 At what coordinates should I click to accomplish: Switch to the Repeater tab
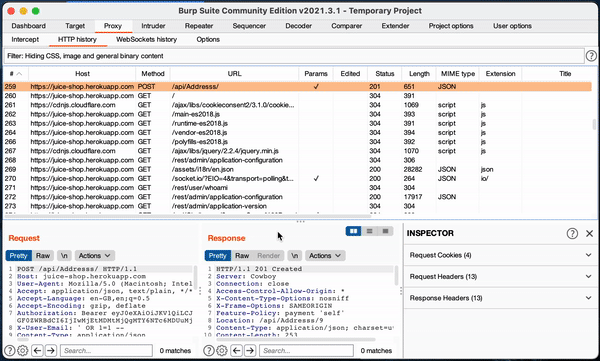click(199, 26)
